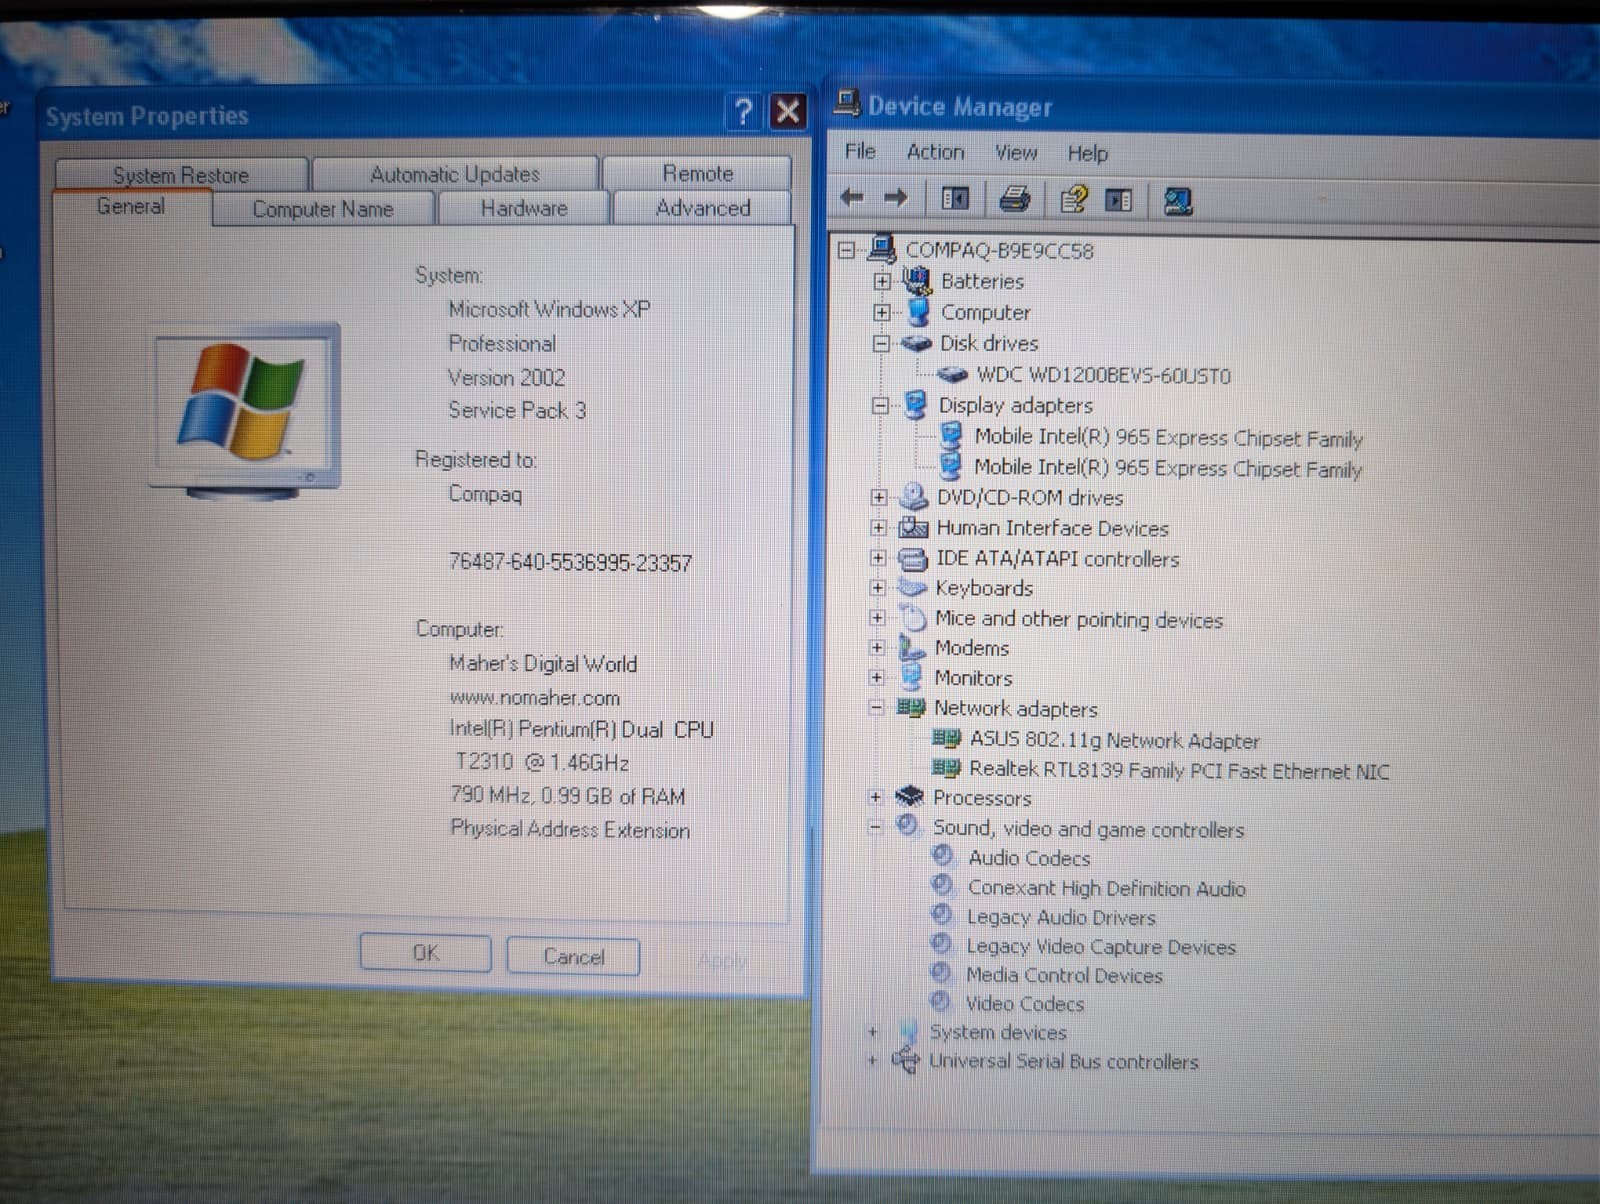Select Media Control Devices entry
Screen dimensions: 1600x1204
pos(1064,975)
